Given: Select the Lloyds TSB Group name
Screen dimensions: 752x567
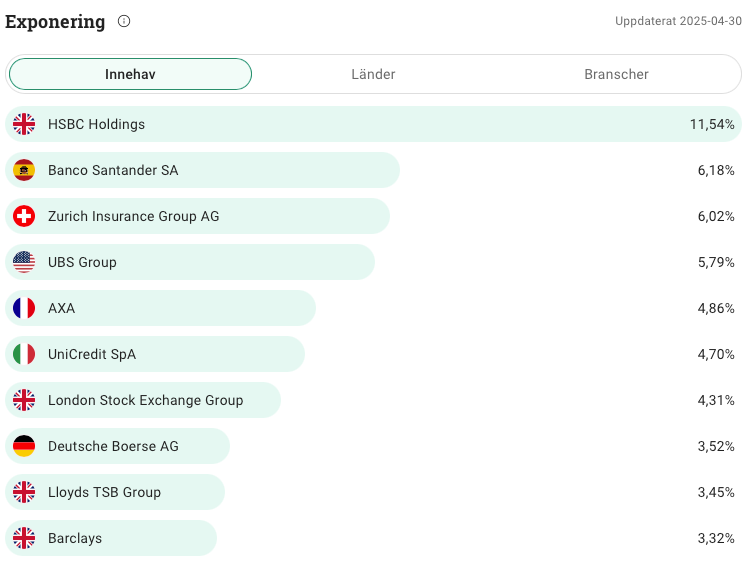Looking at the screenshot, I should point(105,492).
